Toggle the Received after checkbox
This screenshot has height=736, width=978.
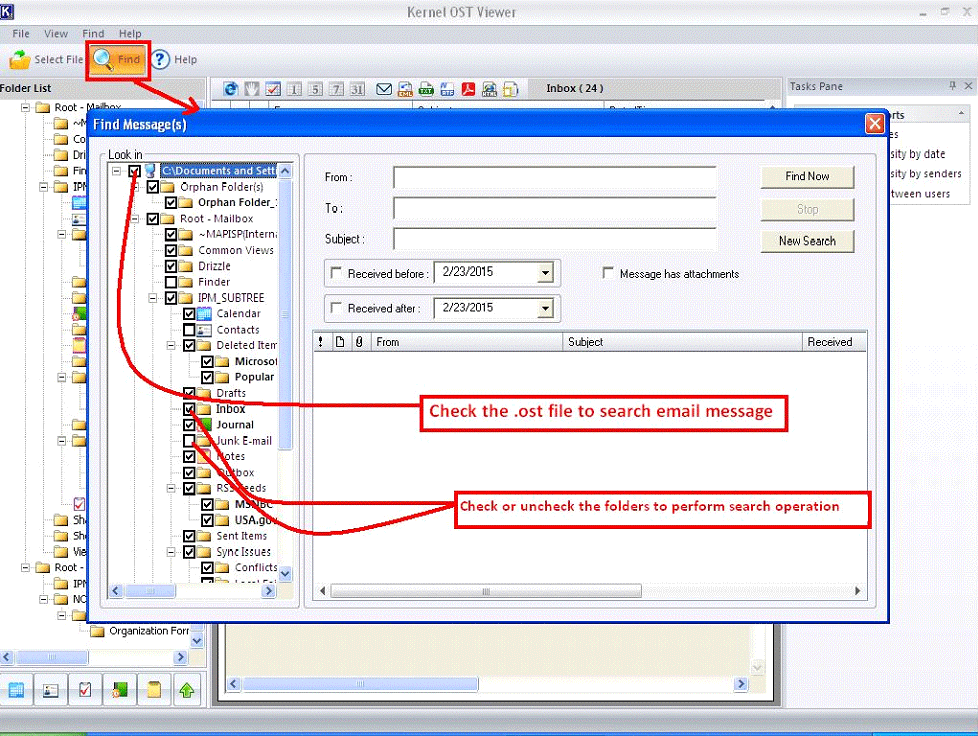pos(336,307)
